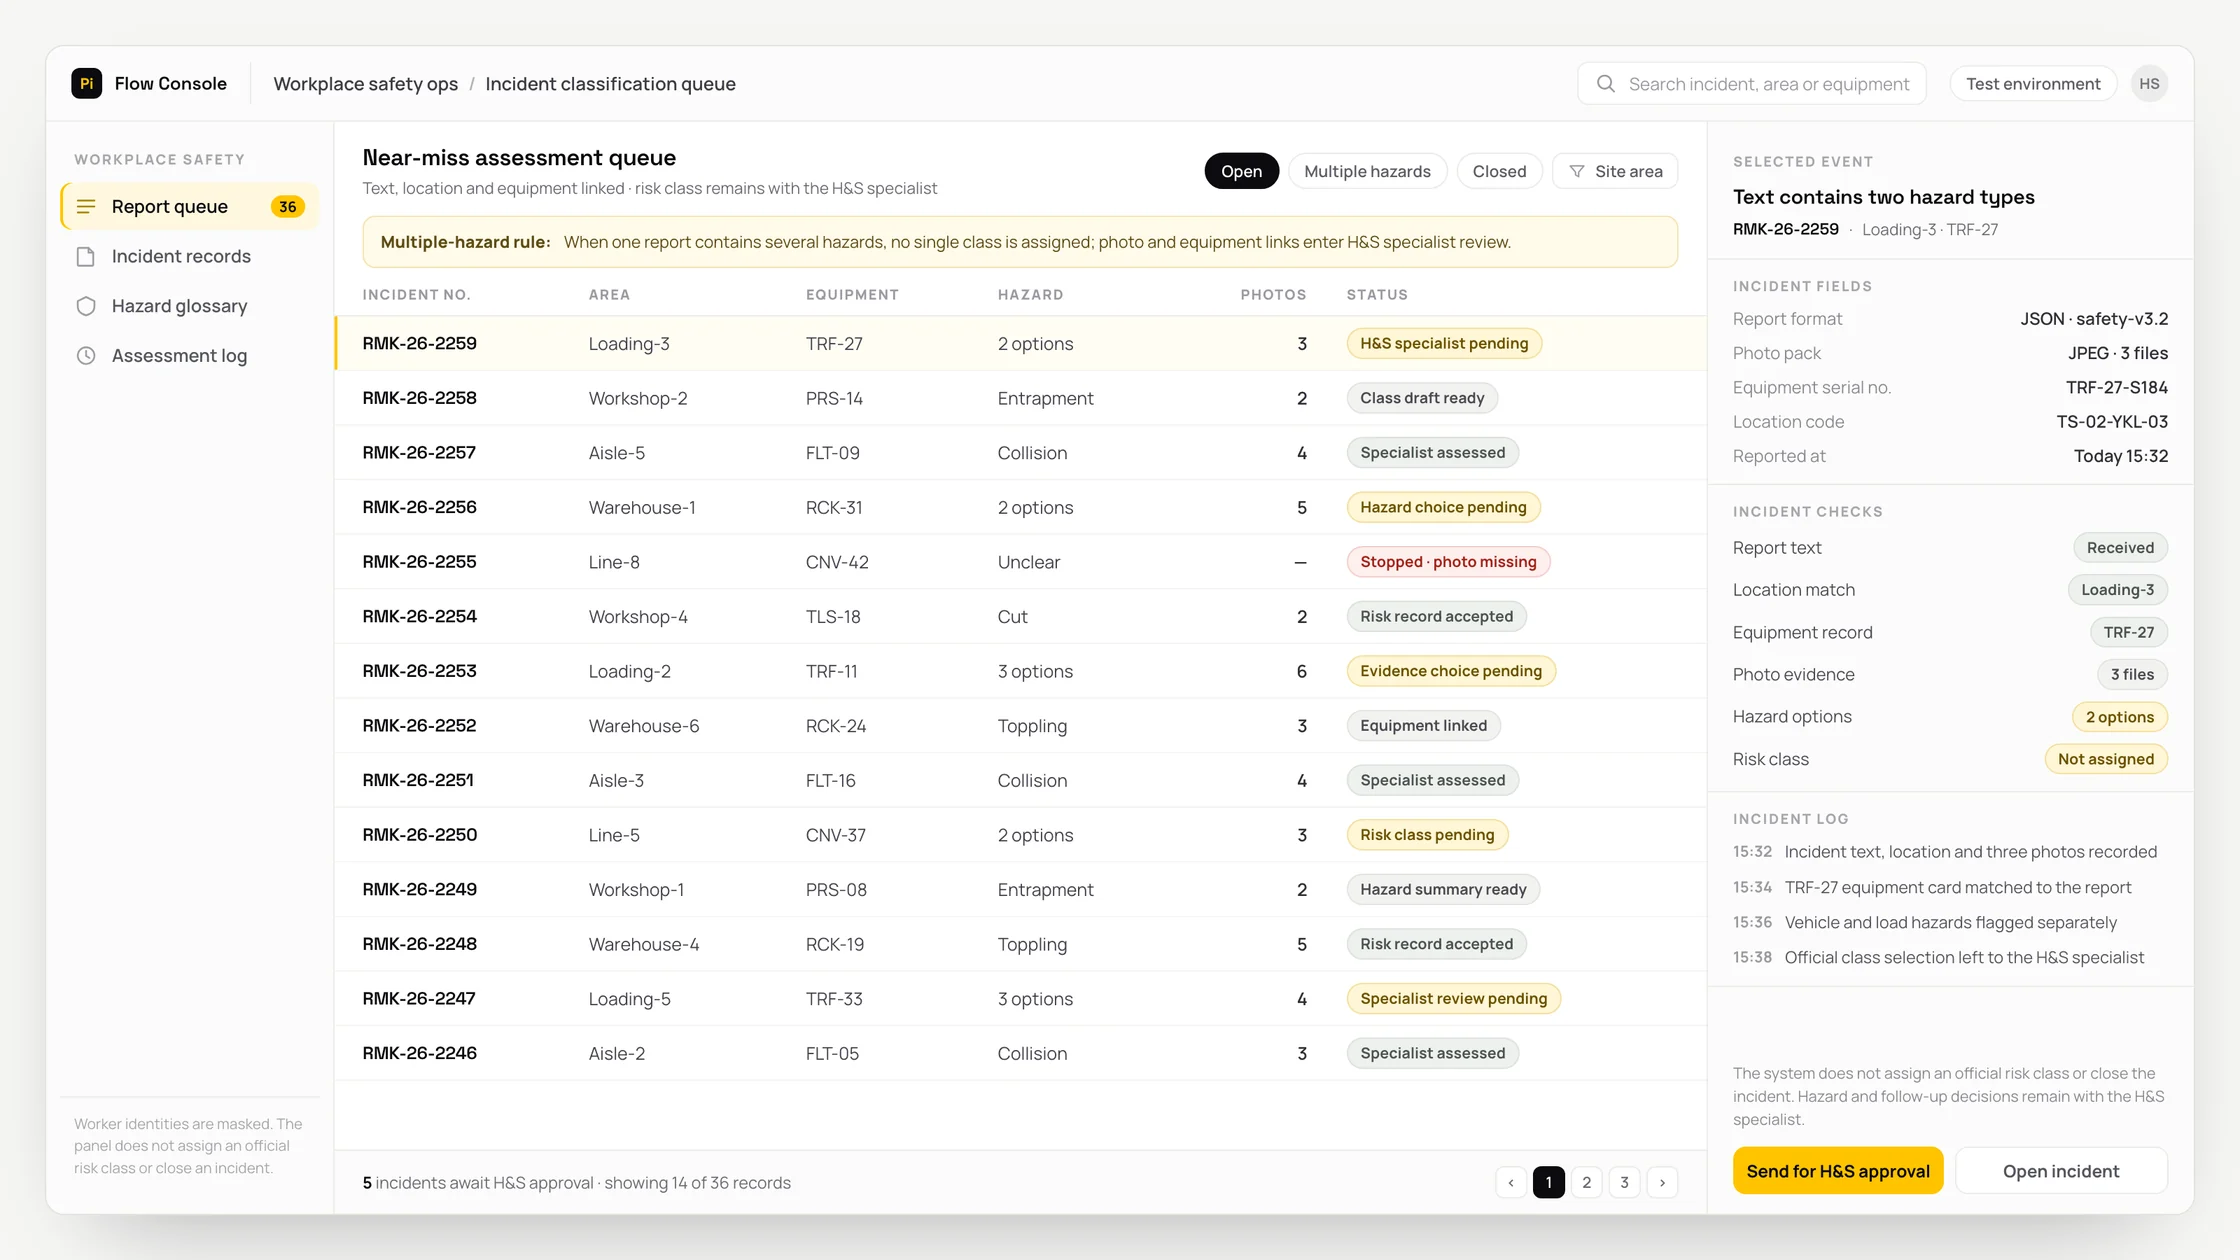The height and width of the screenshot is (1260, 2240).
Task: Open the HS user avatar
Action: pos(2149,84)
